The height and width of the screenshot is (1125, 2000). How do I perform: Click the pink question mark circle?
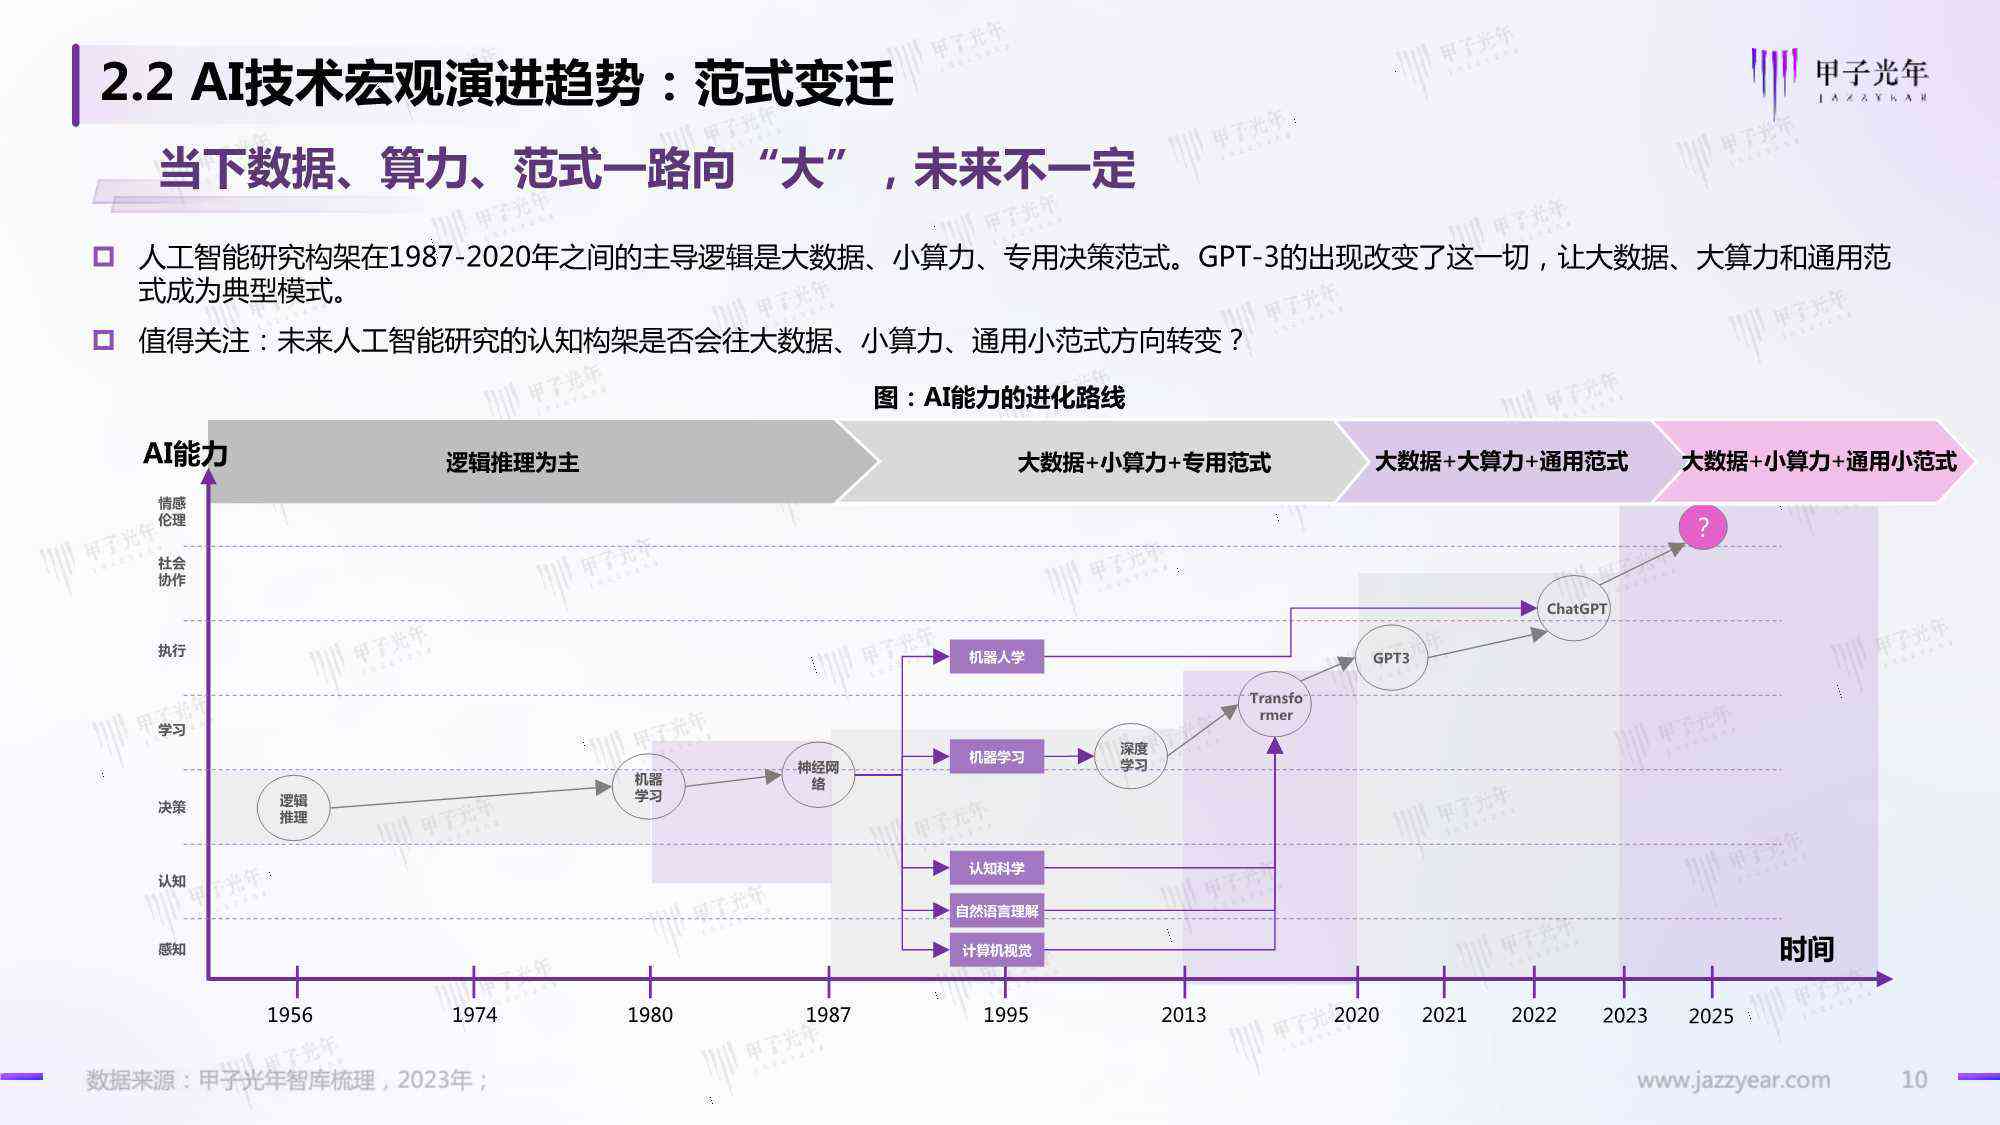point(1703,527)
